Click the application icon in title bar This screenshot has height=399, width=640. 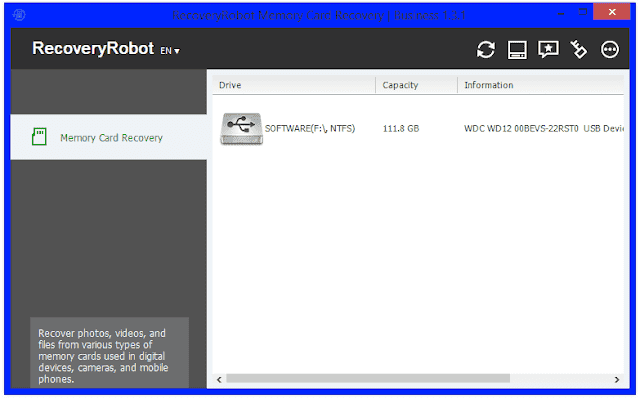click(x=19, y=15)
